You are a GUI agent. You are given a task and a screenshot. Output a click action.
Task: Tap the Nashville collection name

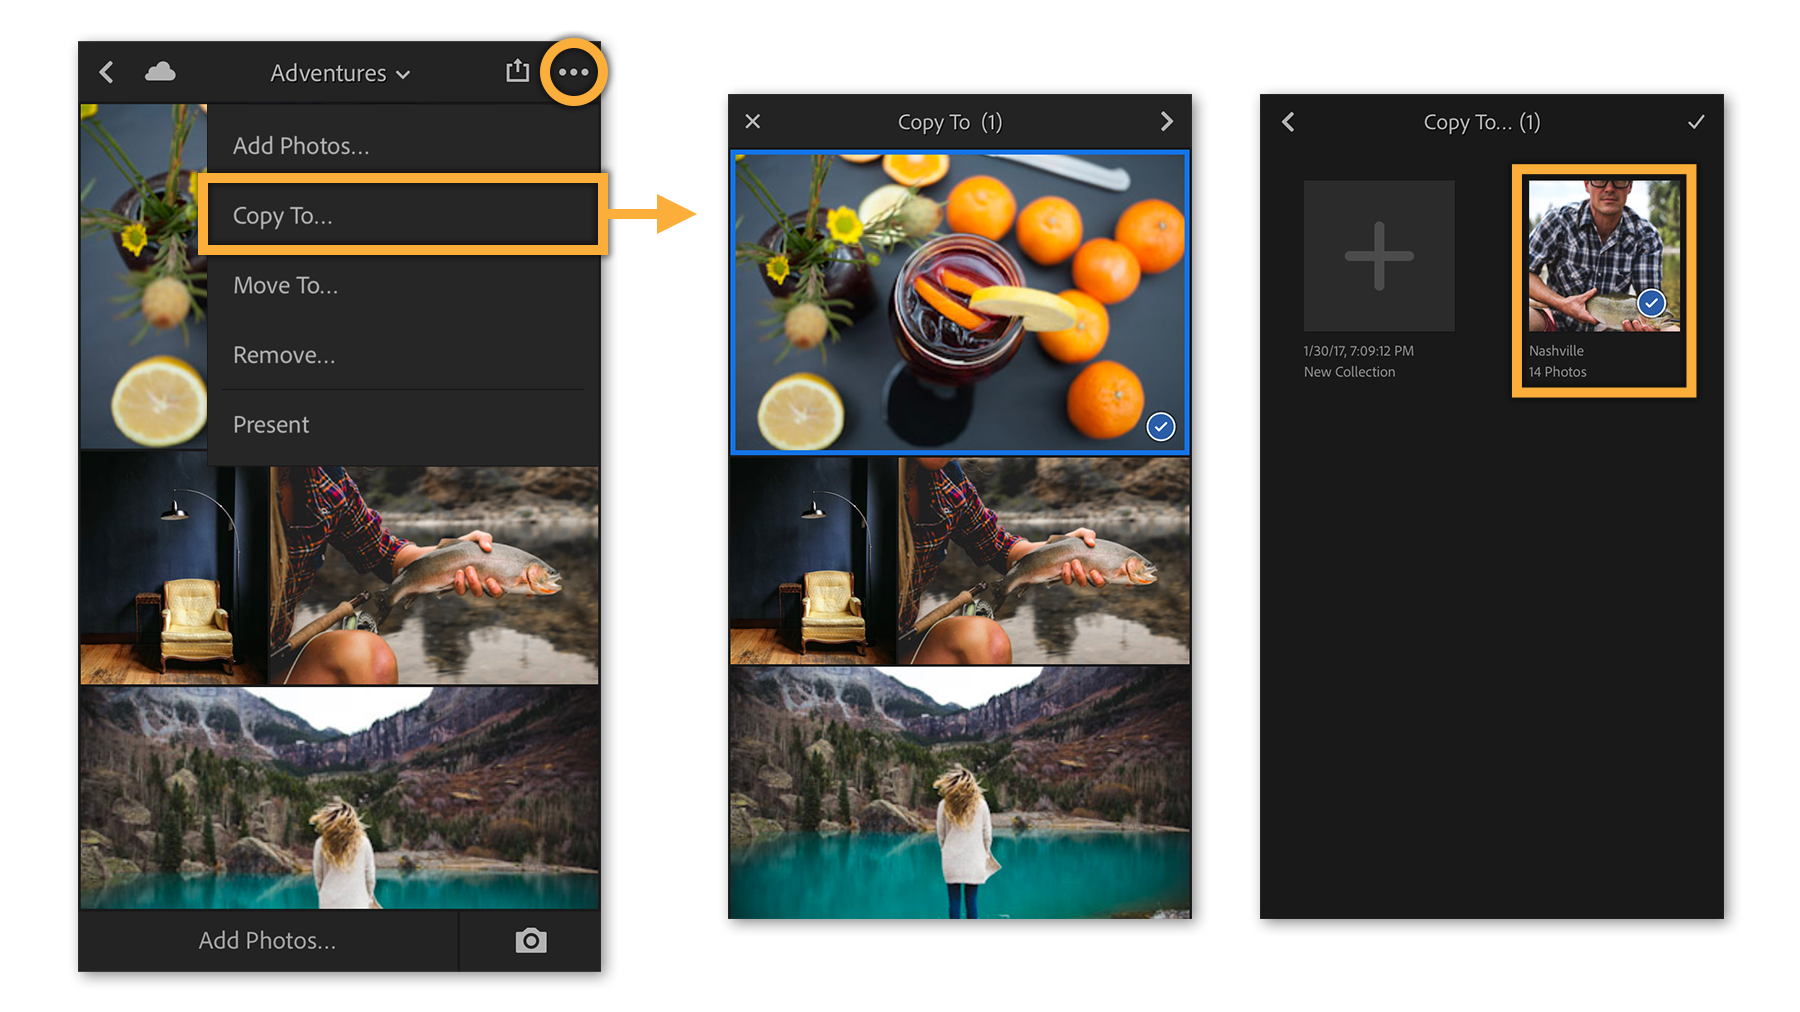pos(1556,351)
